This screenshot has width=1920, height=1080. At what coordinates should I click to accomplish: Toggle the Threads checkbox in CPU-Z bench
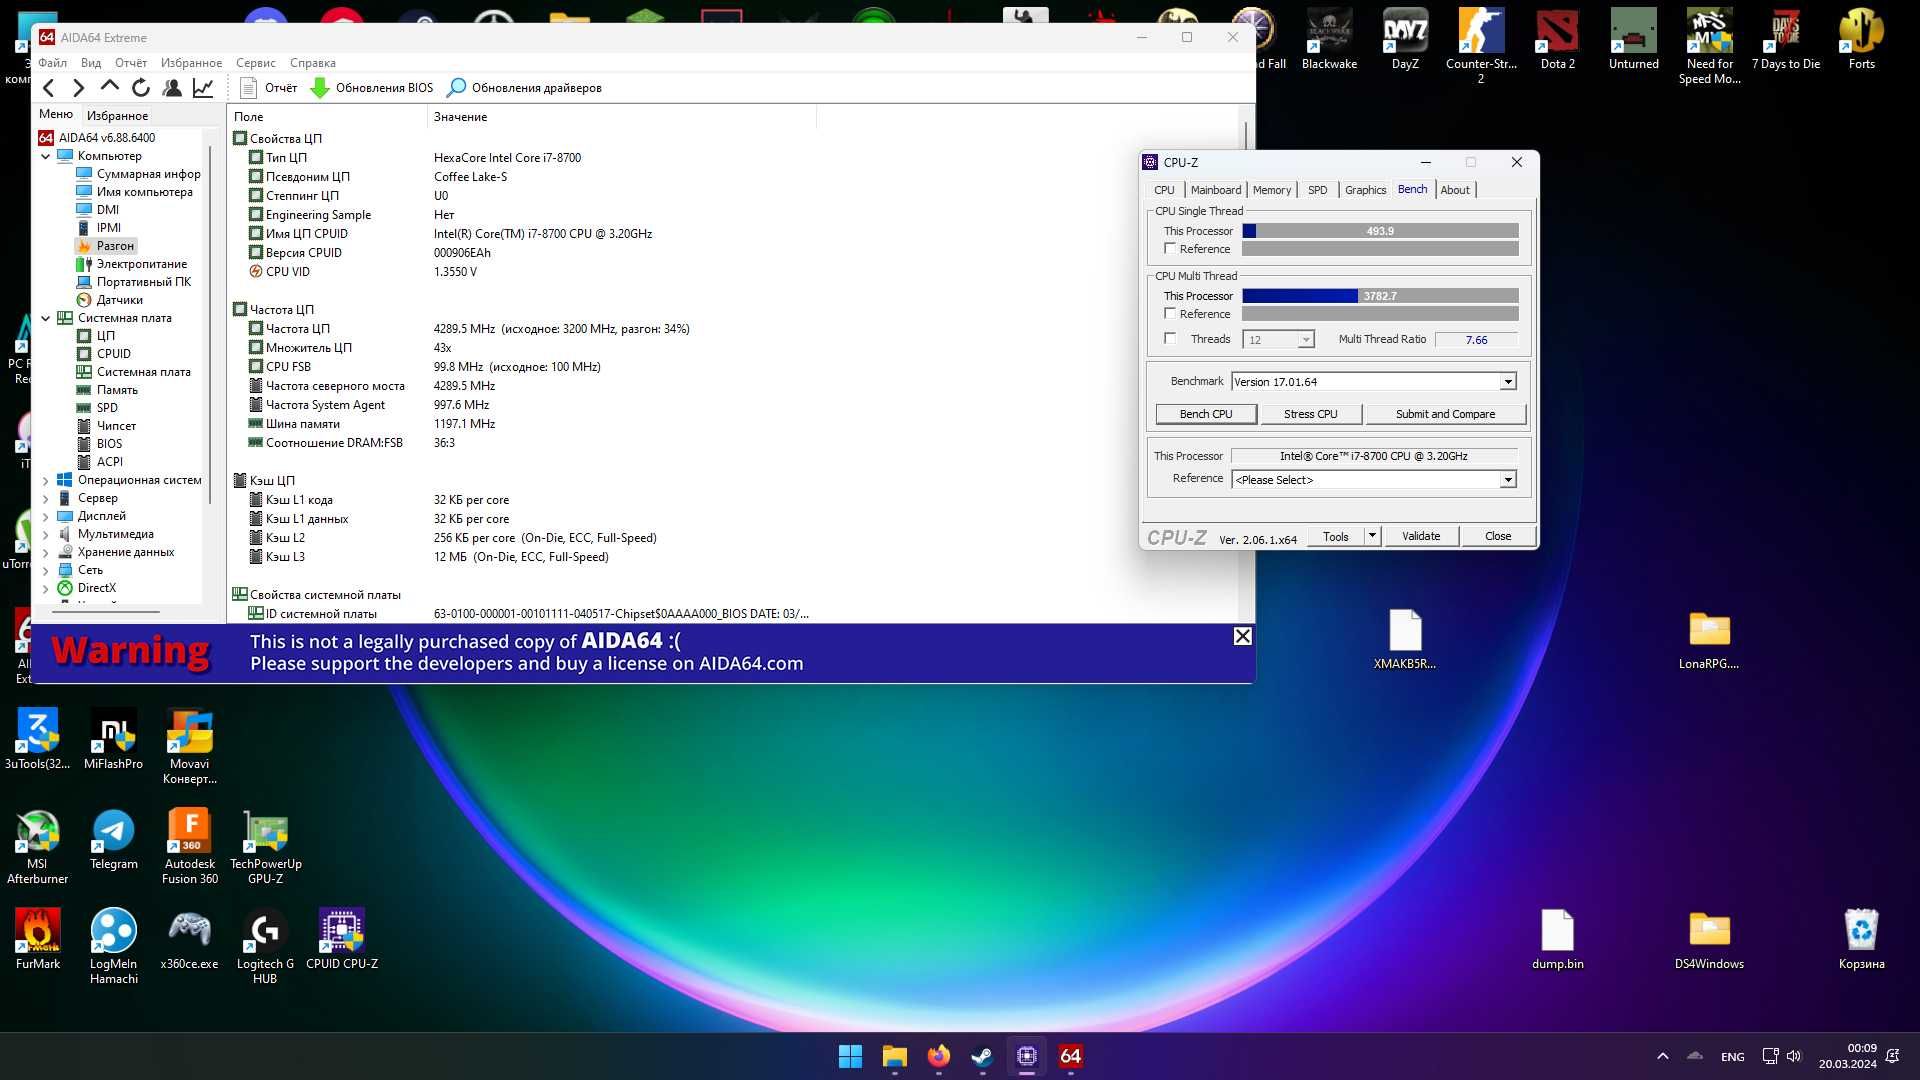click(1168, 339)
